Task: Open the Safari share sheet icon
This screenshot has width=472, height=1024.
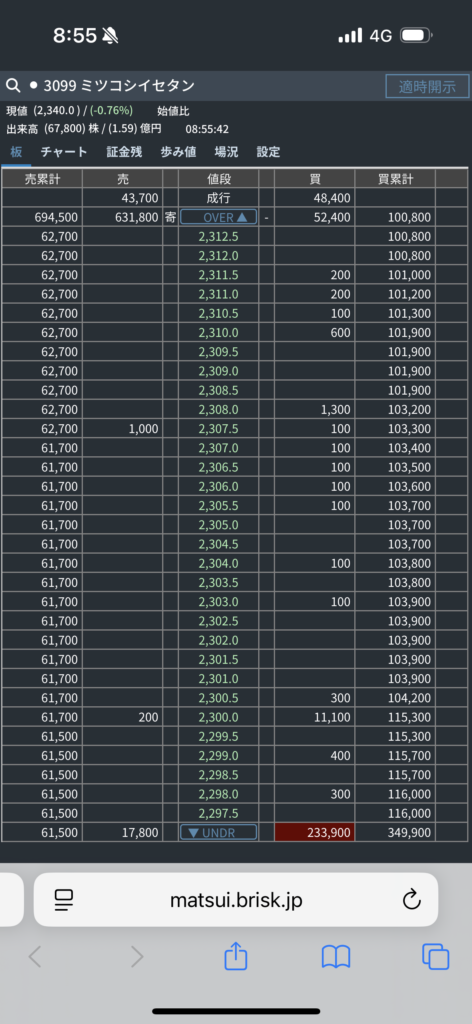Action: point(236,957)
